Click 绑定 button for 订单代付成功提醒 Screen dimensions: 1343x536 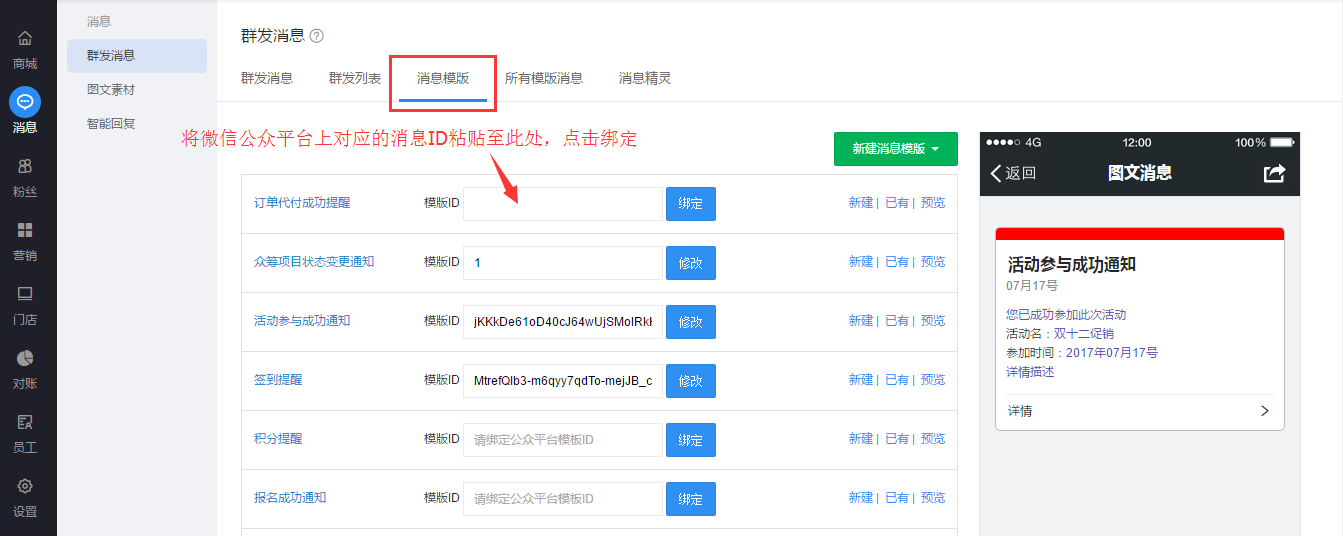pos(690,204)
